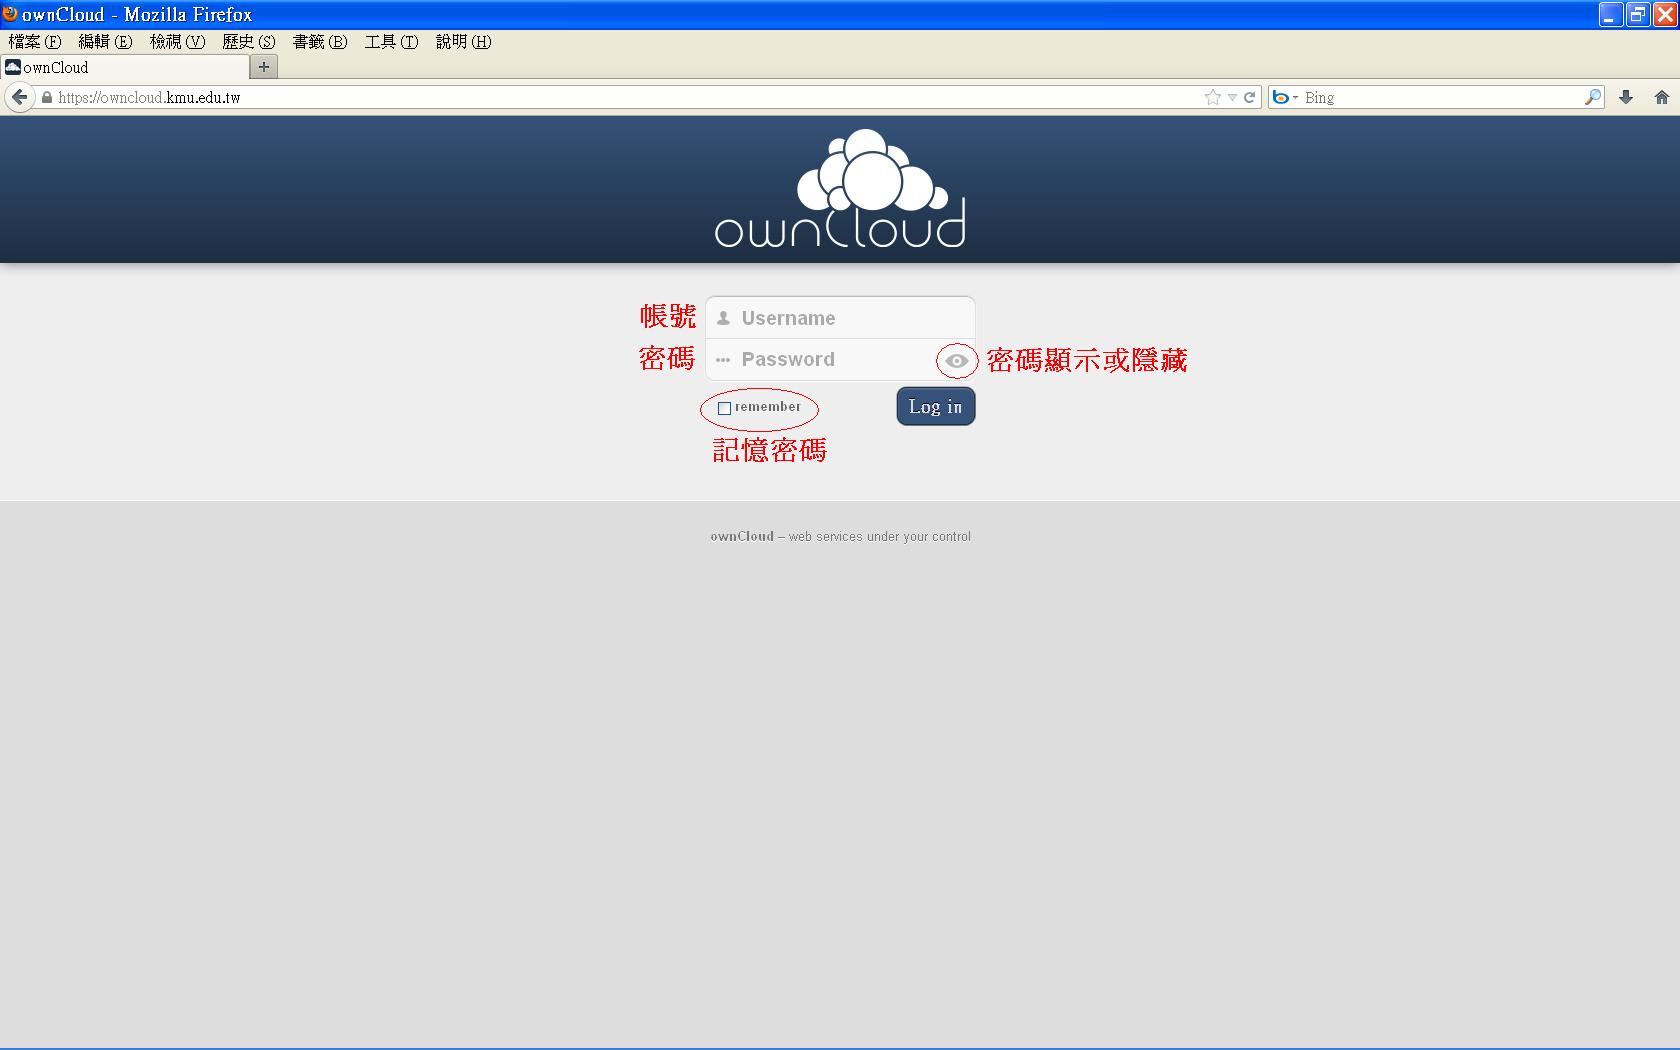Minimize the Firefox window
This screenshot has width=1680, height=1050.
click(x=1610, y=15)
